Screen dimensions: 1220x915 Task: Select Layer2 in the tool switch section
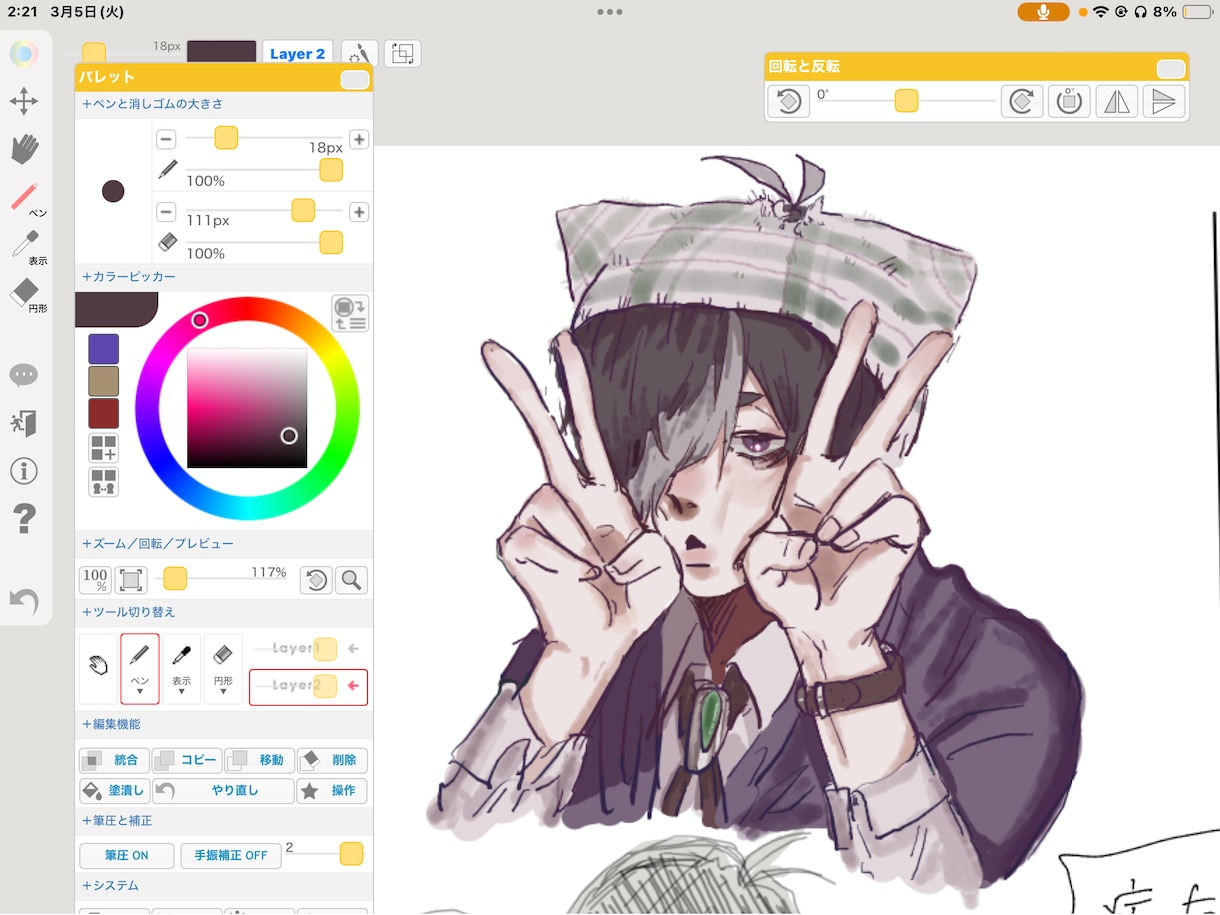tap(308, 687)
